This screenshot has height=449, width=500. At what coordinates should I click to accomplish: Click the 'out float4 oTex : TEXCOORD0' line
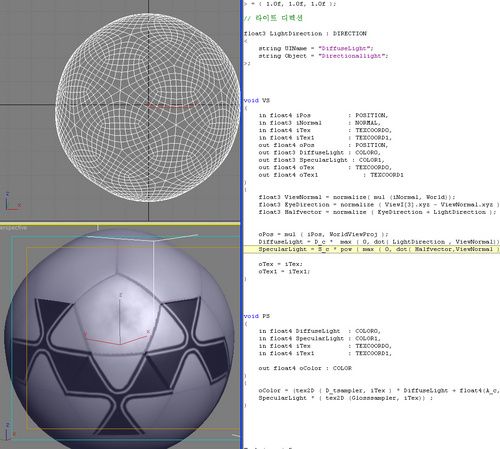(x=325, y=167)
